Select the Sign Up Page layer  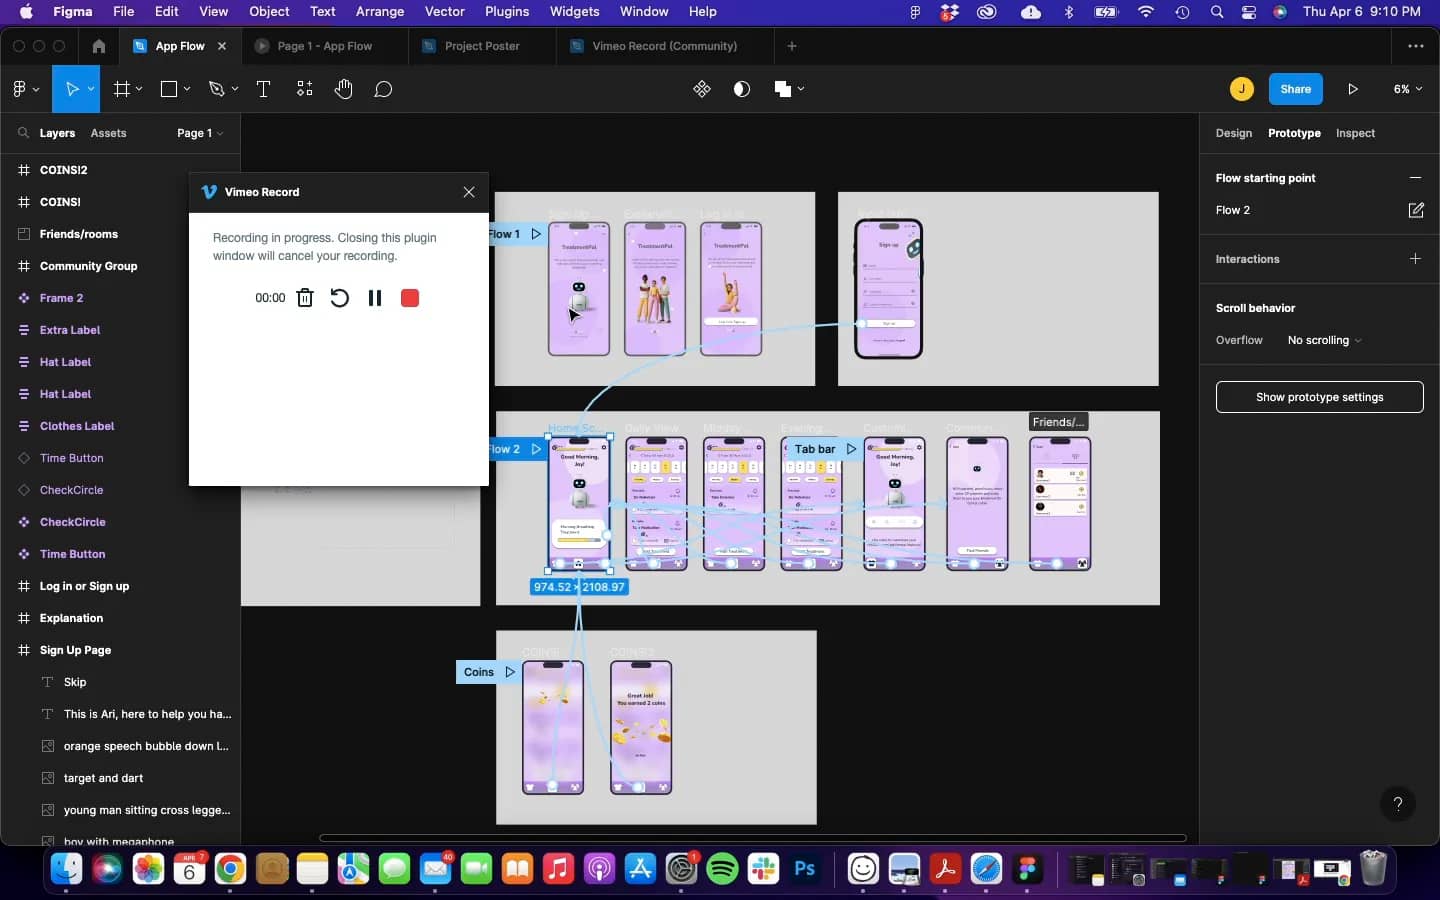coord(120,650)
